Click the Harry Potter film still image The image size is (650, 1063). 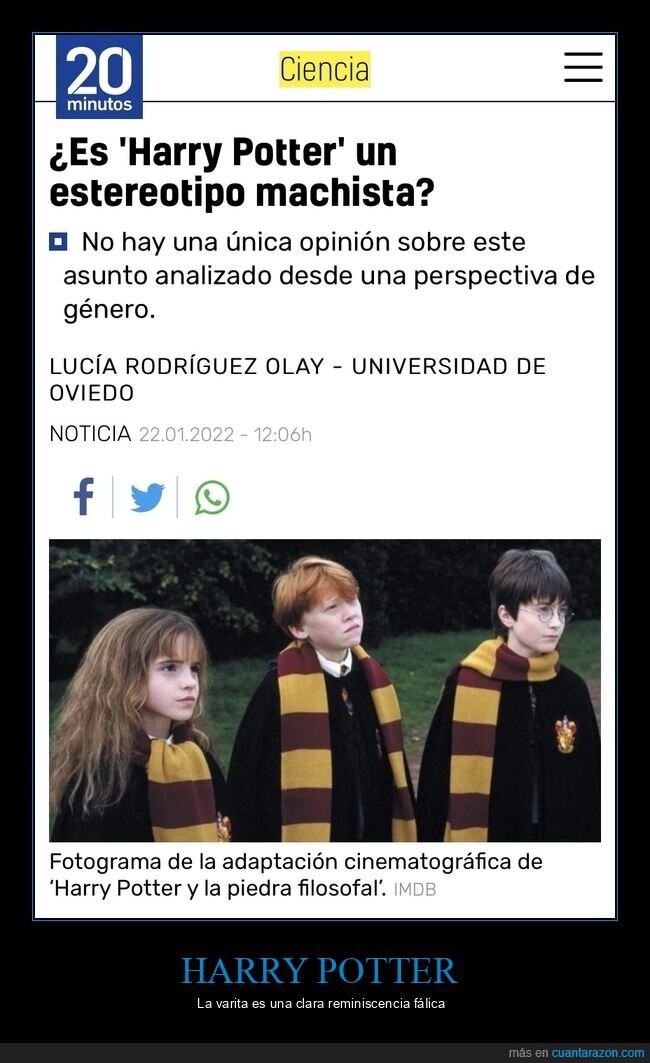point(325,690)
